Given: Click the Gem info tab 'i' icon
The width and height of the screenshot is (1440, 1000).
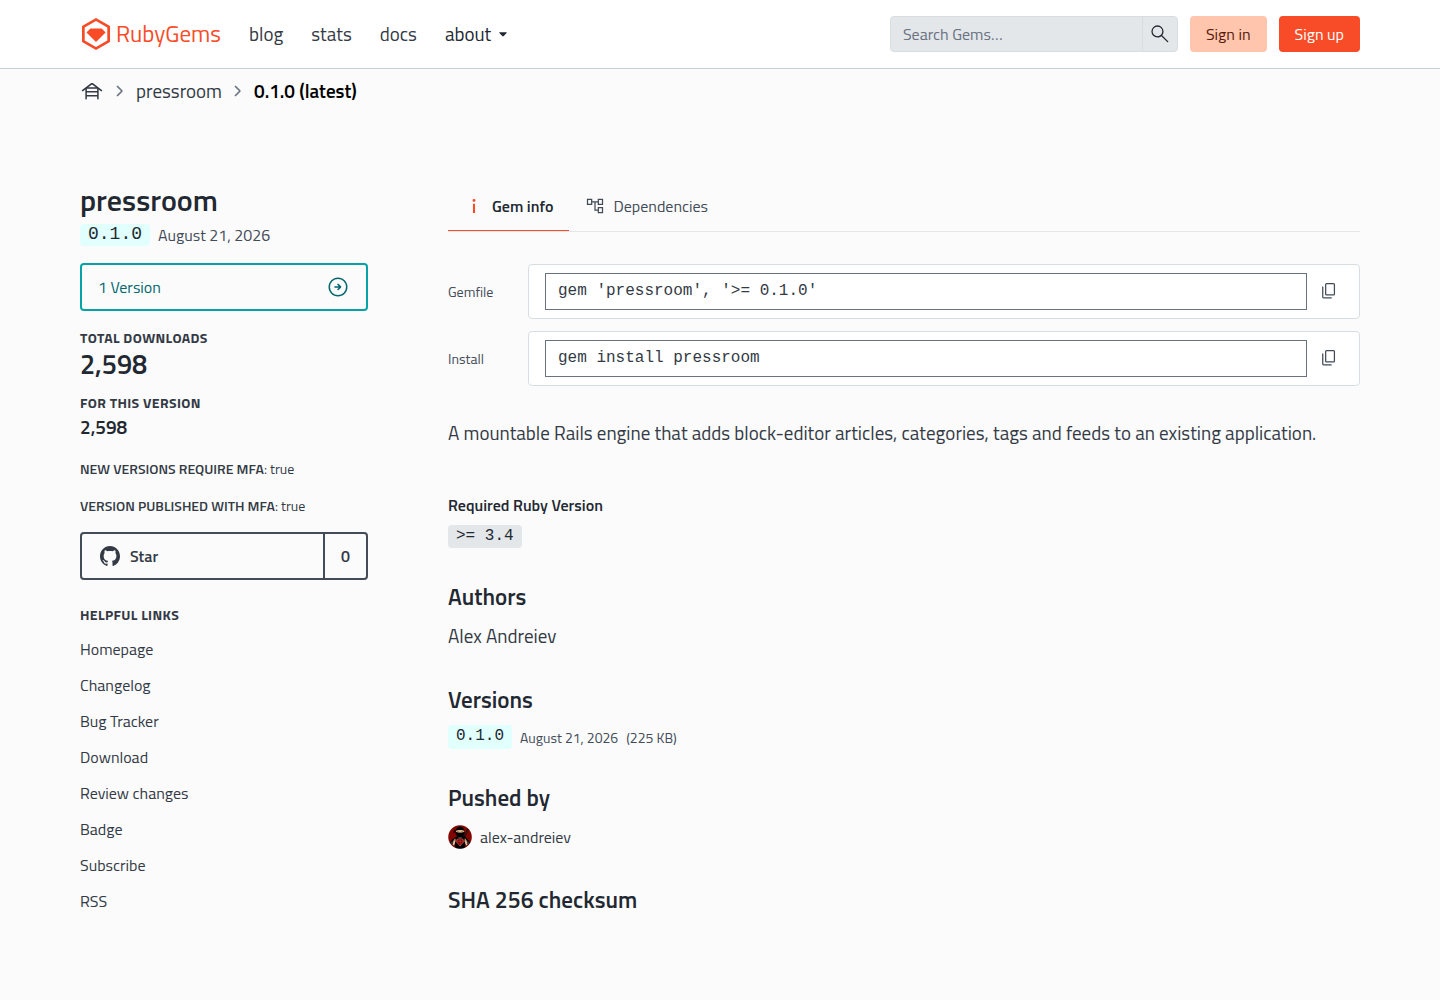Looking at the screenshot, I should pyautogui.click(x=474, y=206).
